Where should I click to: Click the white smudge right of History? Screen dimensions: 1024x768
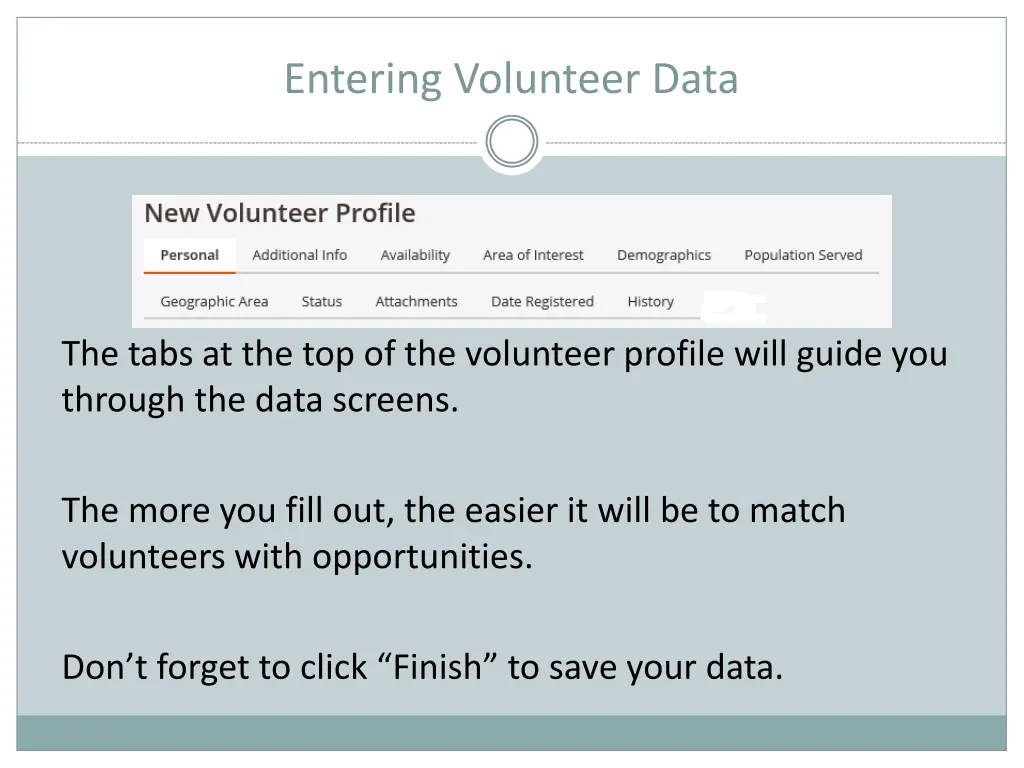coord(734,306)
